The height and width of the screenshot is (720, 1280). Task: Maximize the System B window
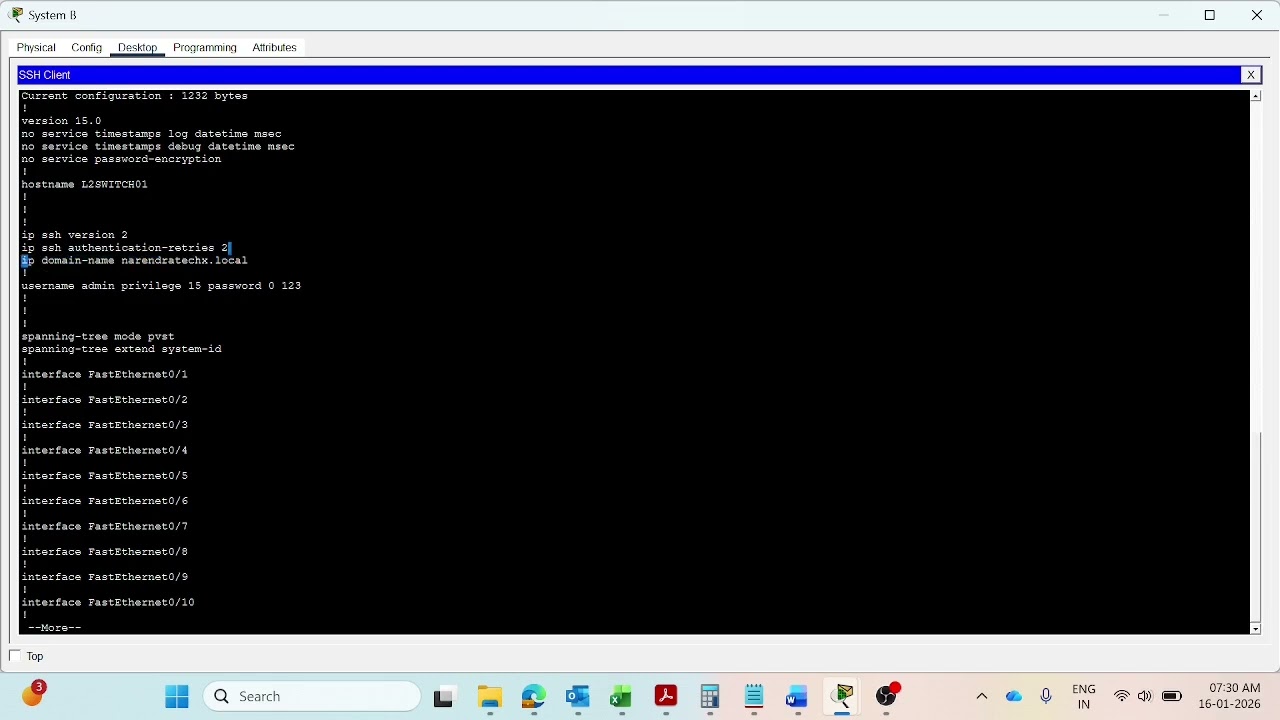(1210, 15)
